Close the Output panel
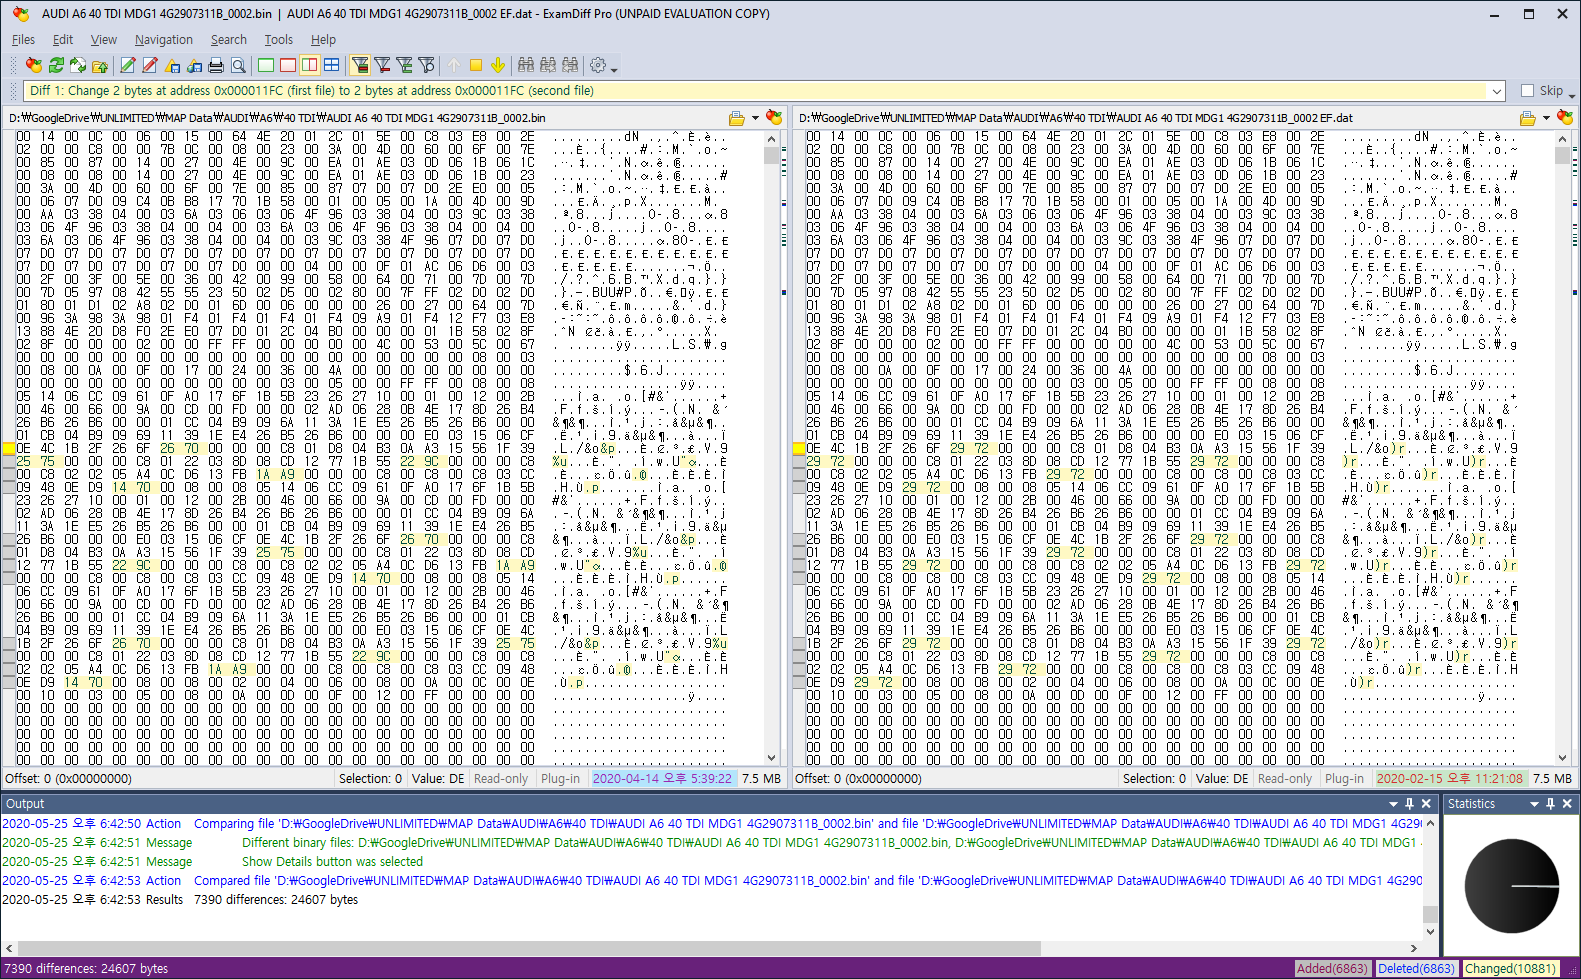This screenshot has width=1581, height=979. (x=1427, y=804)
